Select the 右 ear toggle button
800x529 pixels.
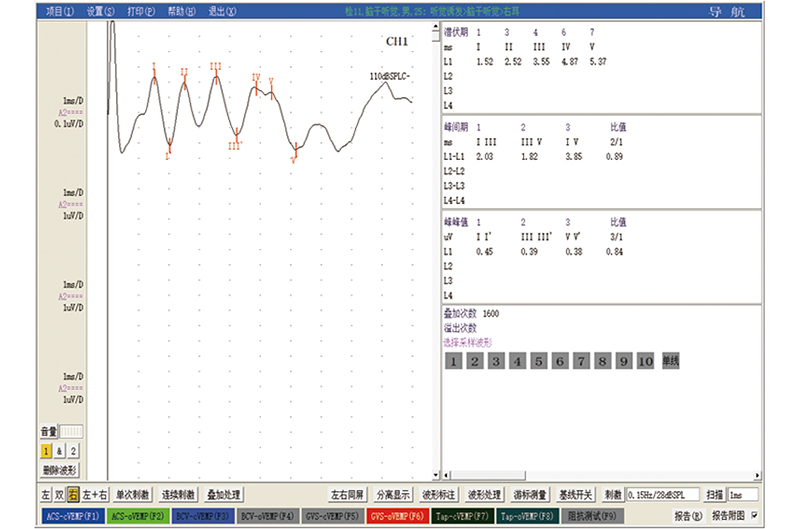[73, 495]
